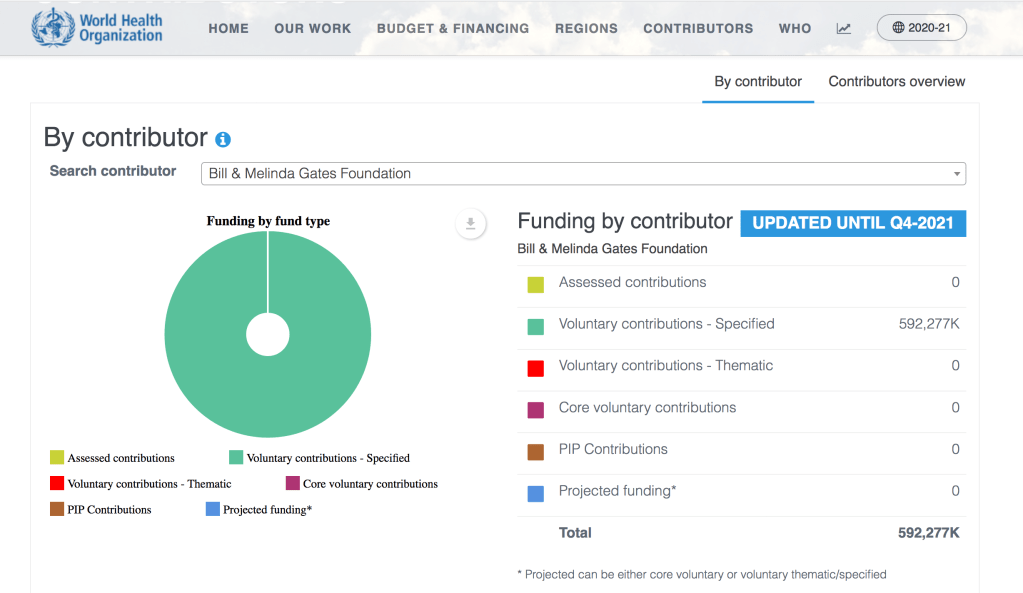Go to the Home page link
The width and height of the screenshot is (1023, 593).
(228, 29)
